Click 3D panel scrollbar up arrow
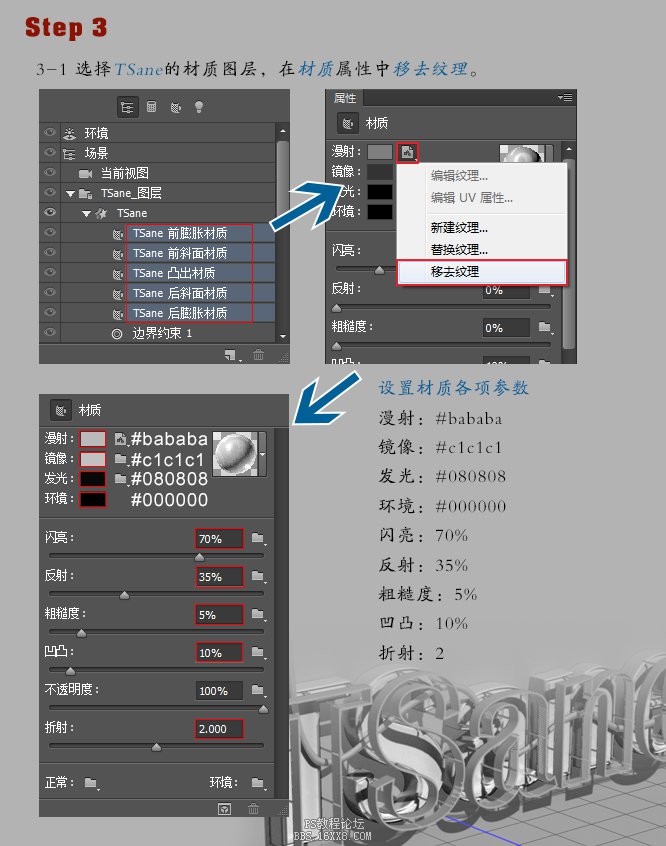666x846 pixels. (282, 131)
